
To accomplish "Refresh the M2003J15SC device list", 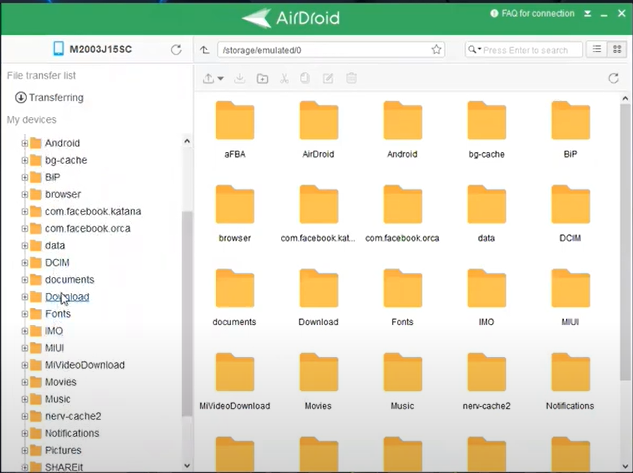I will click(x=176, y=50).
